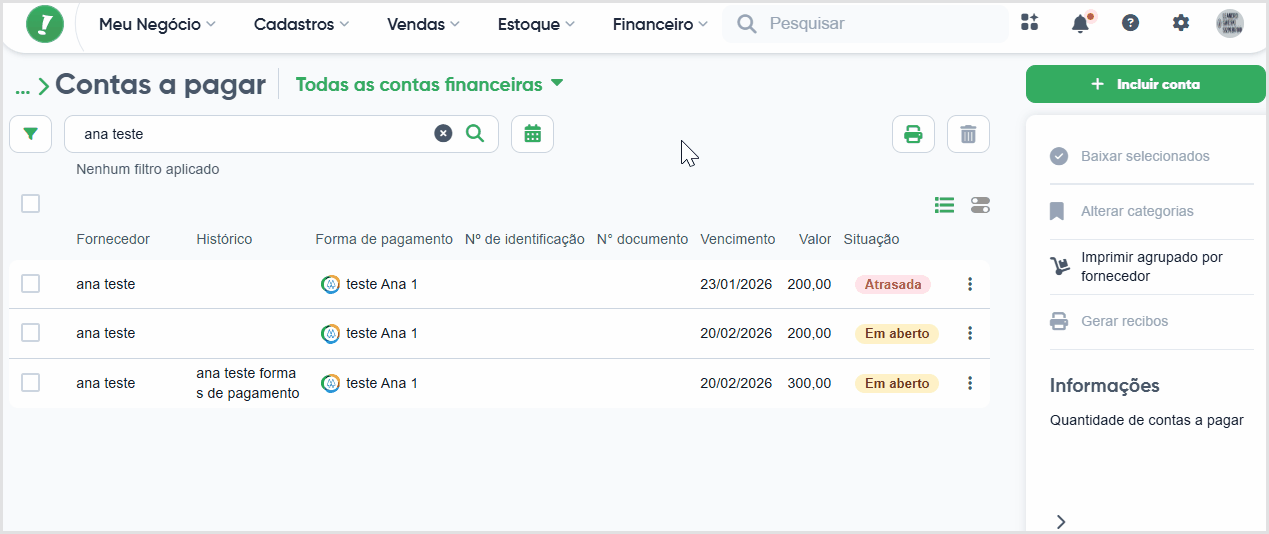Screen dimensions: 1269x534
Task: Open the apps grid icon
Action: (1029, 23)
